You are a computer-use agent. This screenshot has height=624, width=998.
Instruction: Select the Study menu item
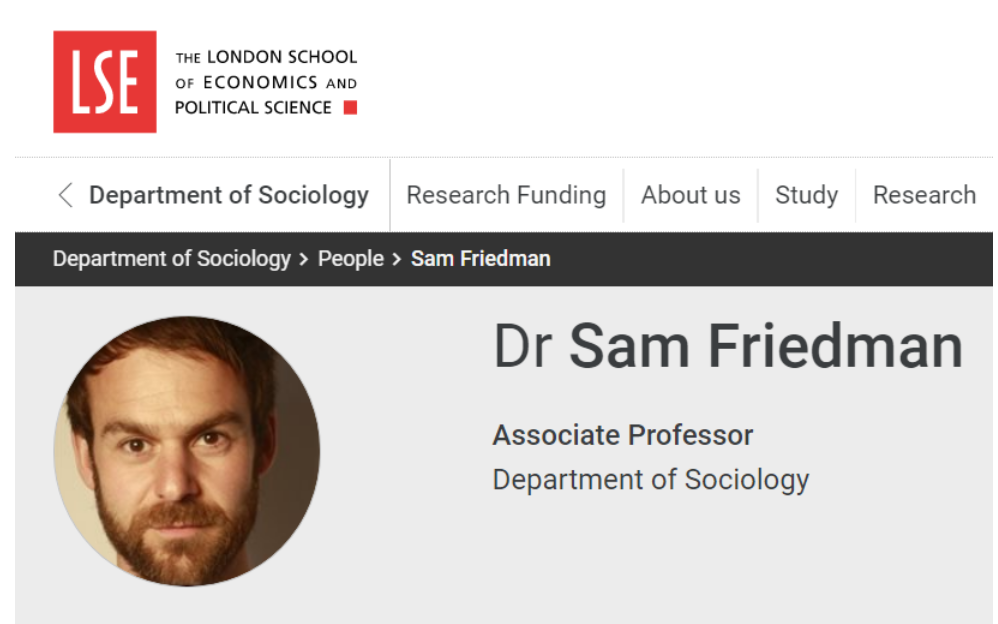point(806,195)
